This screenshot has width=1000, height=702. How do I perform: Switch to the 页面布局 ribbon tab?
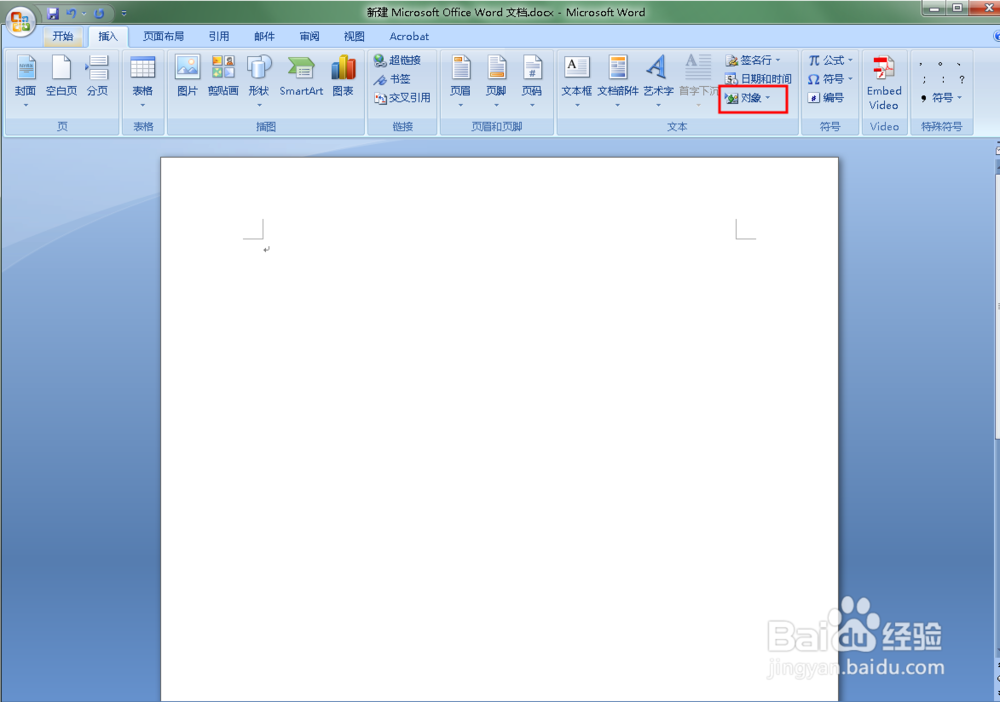(x=163, y=36)
